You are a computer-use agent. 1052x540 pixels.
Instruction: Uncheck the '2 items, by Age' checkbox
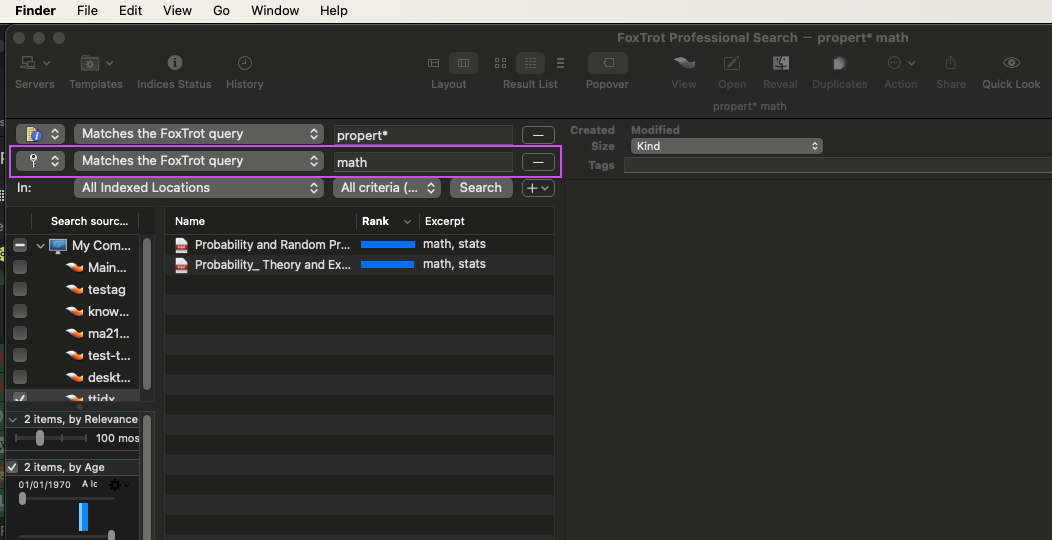tap(13, 467)
